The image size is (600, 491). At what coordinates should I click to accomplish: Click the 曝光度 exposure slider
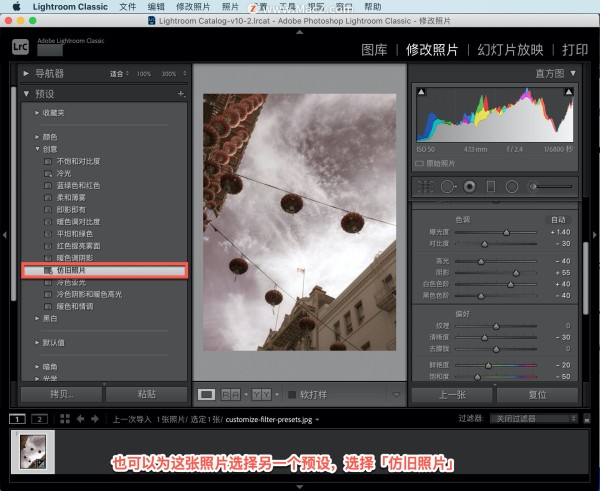click(506, 231)
